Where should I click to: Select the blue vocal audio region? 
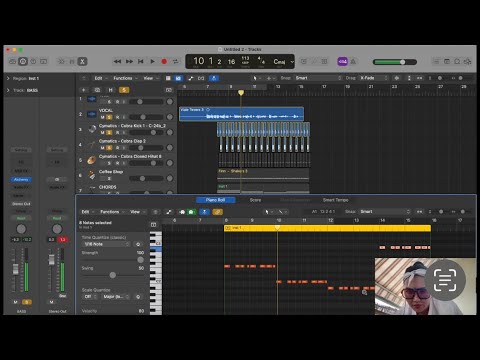coord(241,114)
